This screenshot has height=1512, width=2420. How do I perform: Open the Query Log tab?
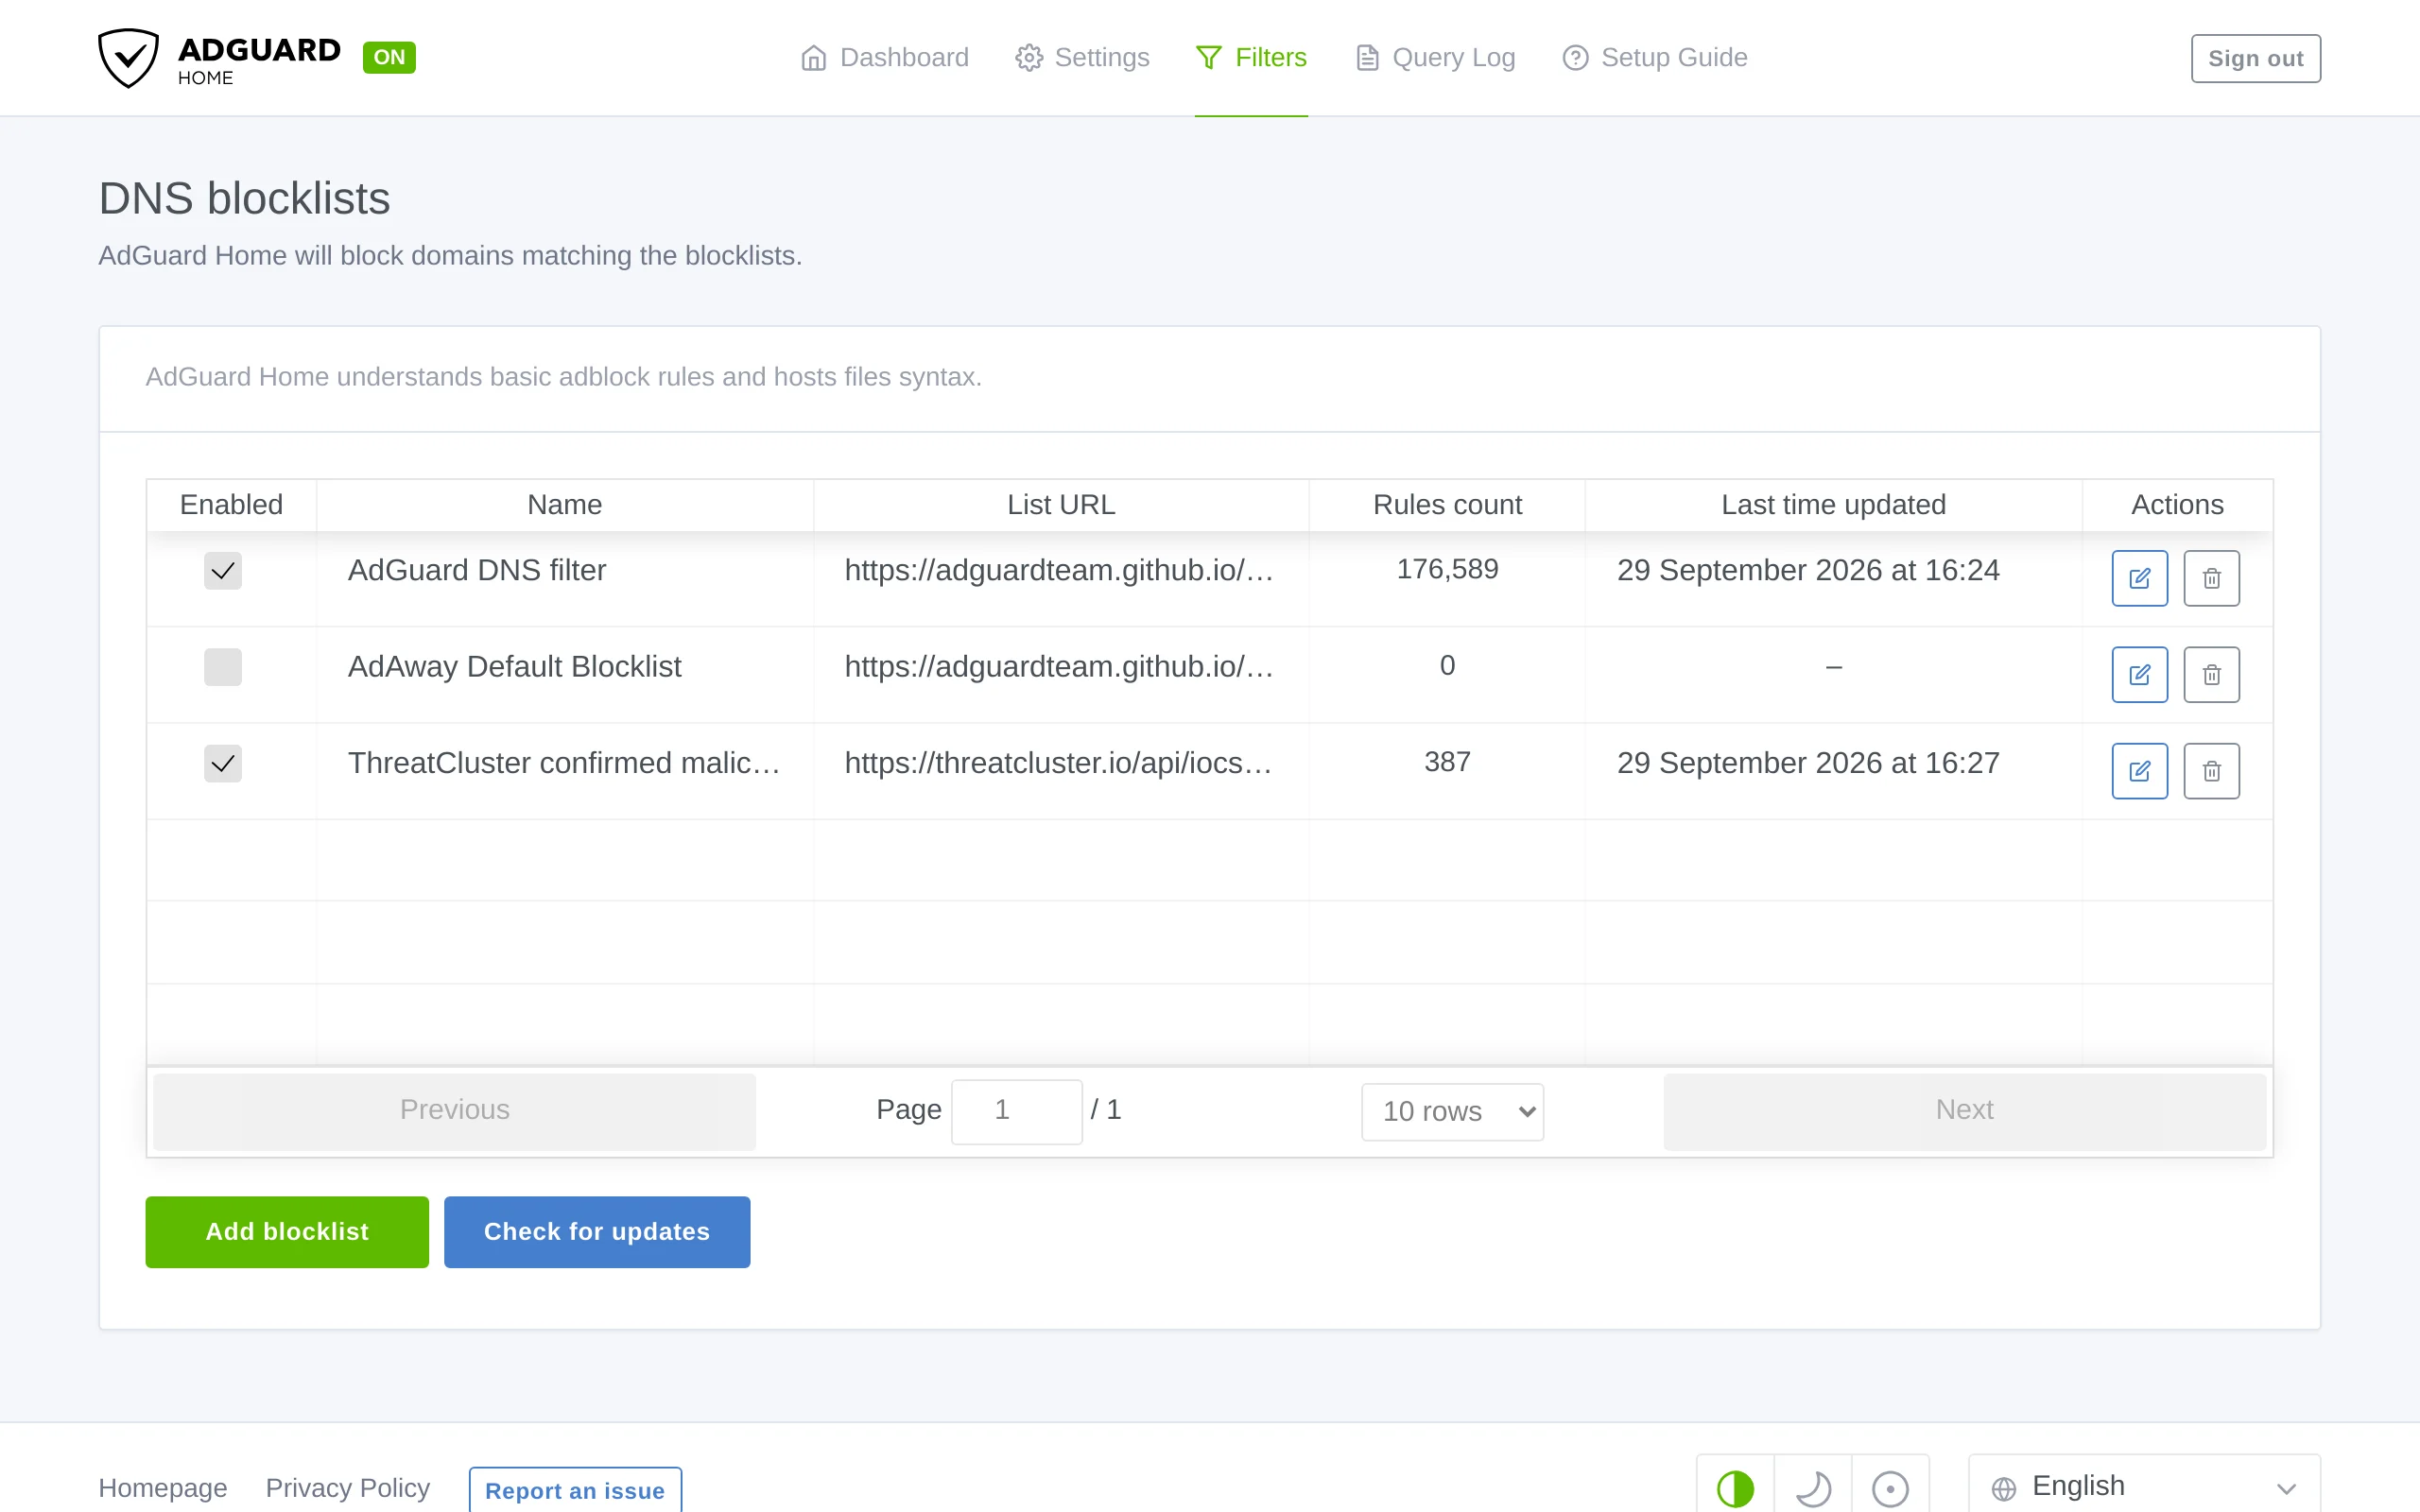point(1435,58)
